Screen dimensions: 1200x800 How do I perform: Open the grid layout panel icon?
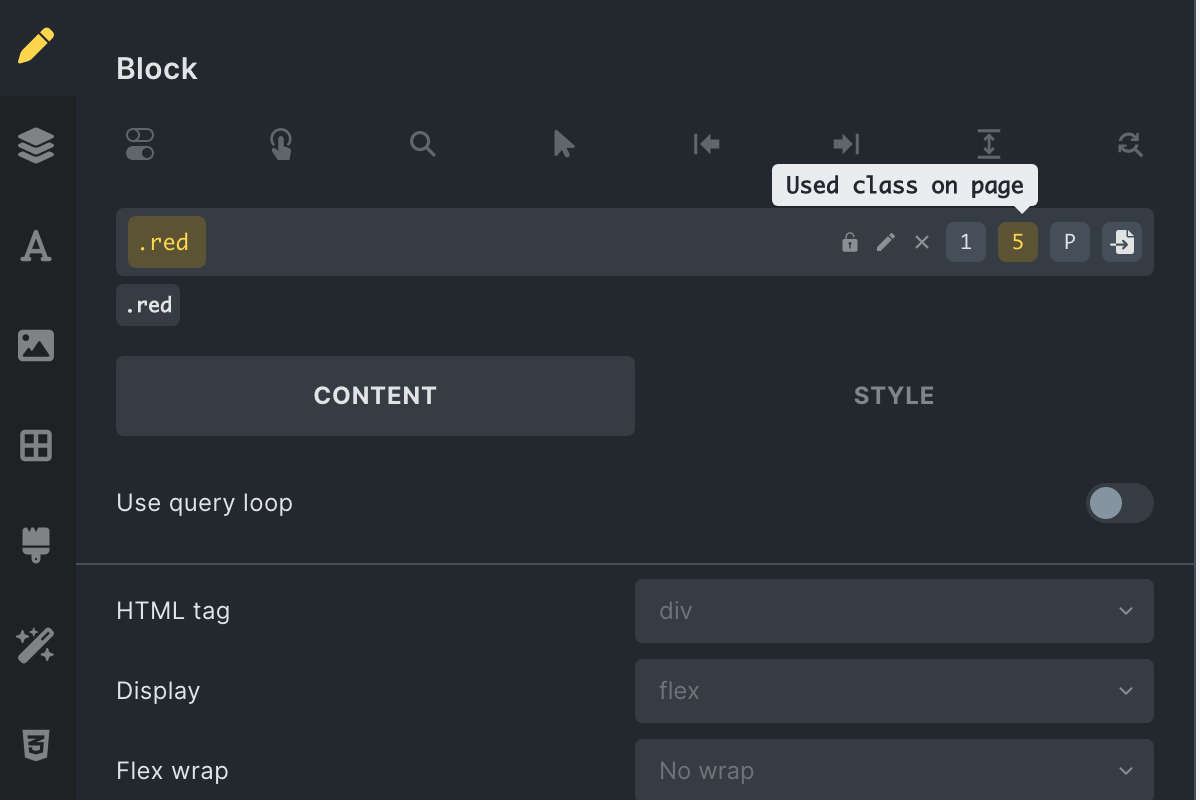pos(36,445)
